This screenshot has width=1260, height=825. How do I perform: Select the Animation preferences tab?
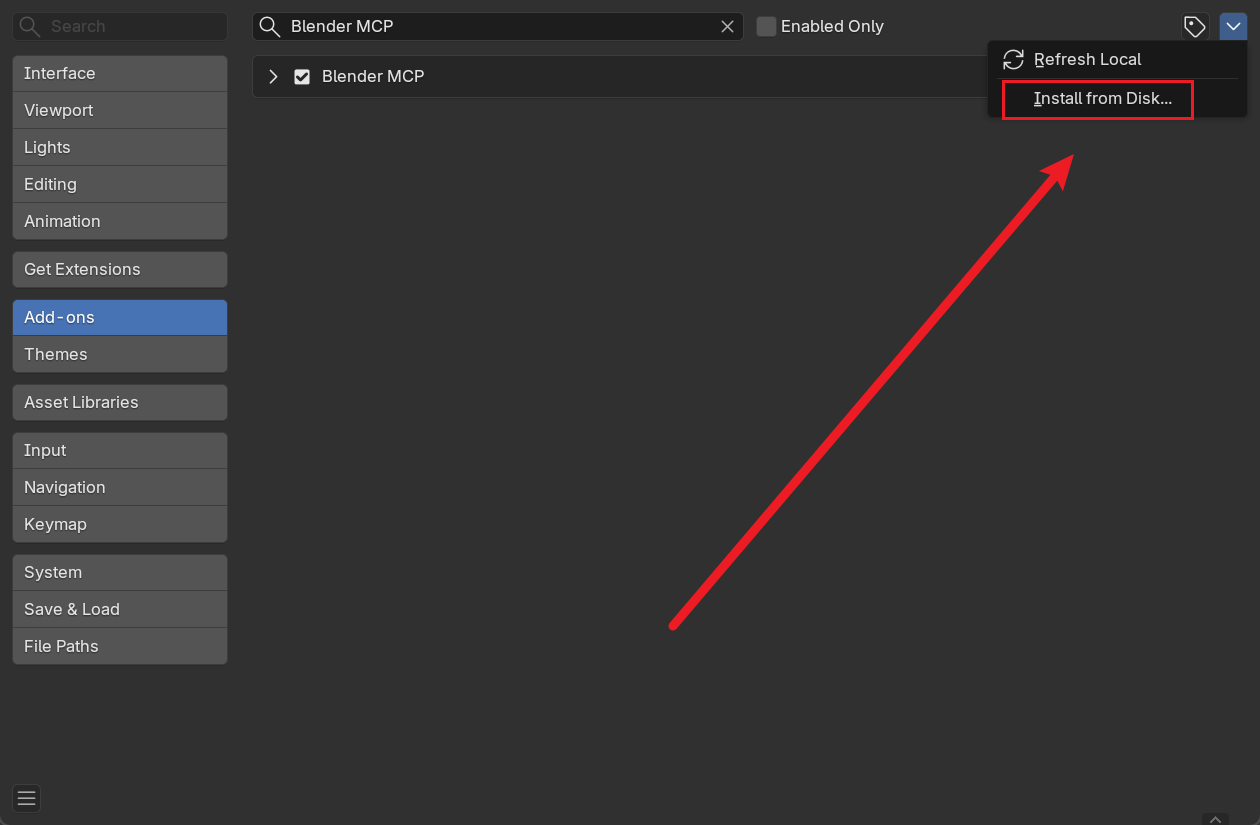tap(120, 221)
